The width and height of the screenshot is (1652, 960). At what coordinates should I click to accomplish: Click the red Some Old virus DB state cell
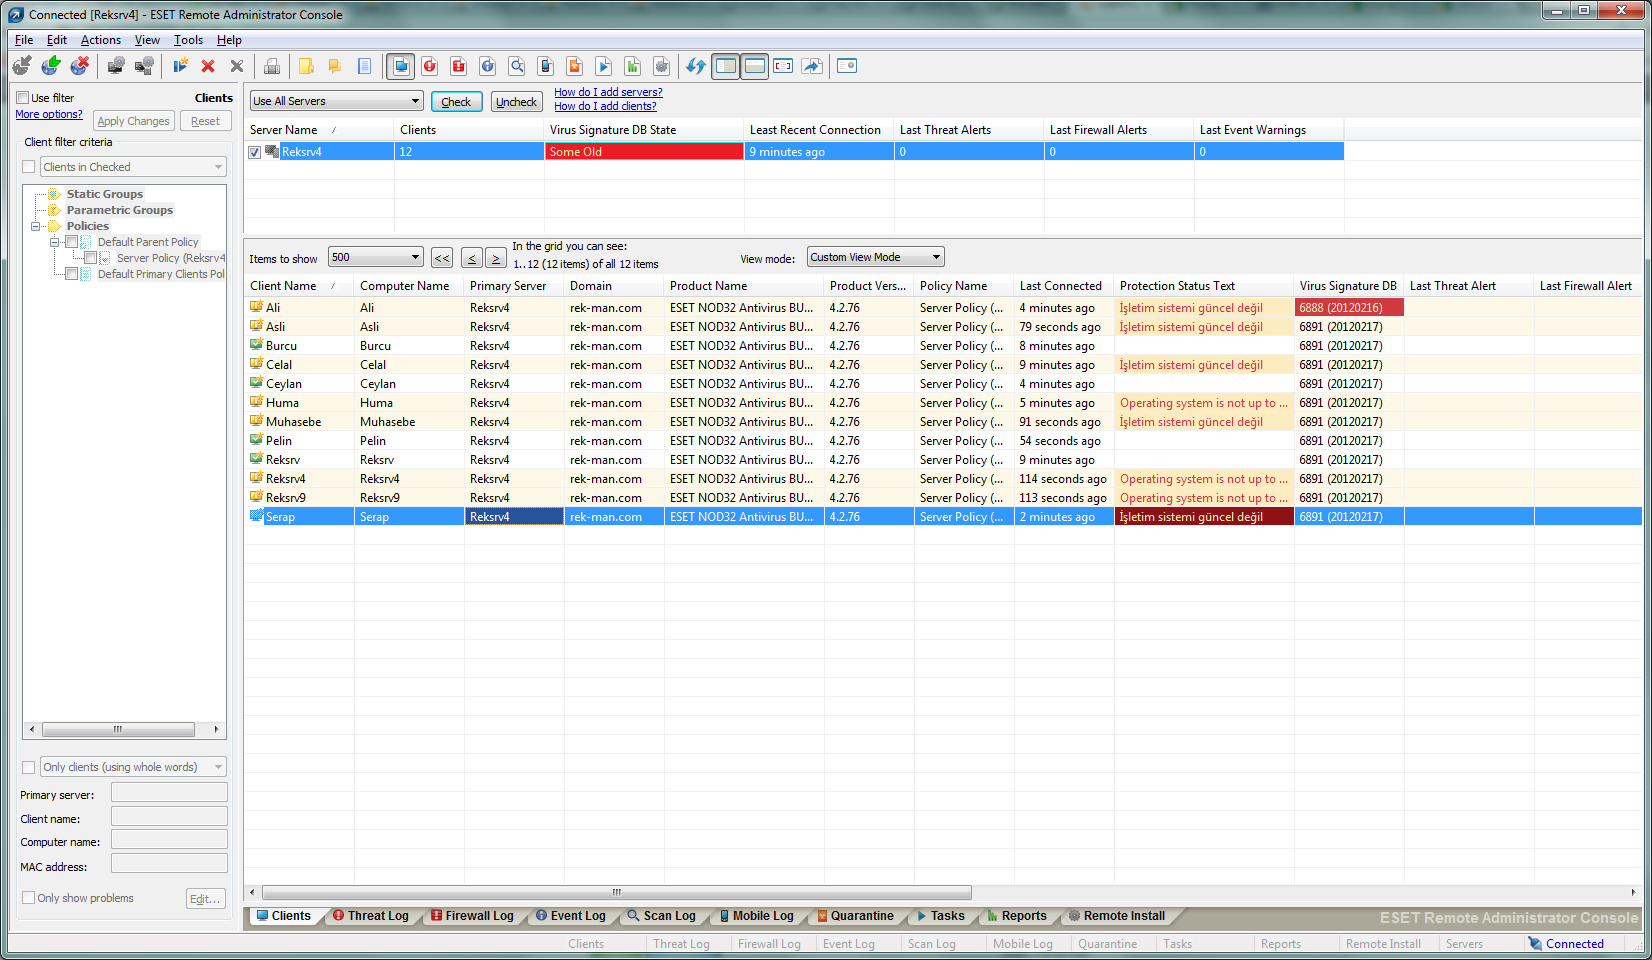[644, 152]
